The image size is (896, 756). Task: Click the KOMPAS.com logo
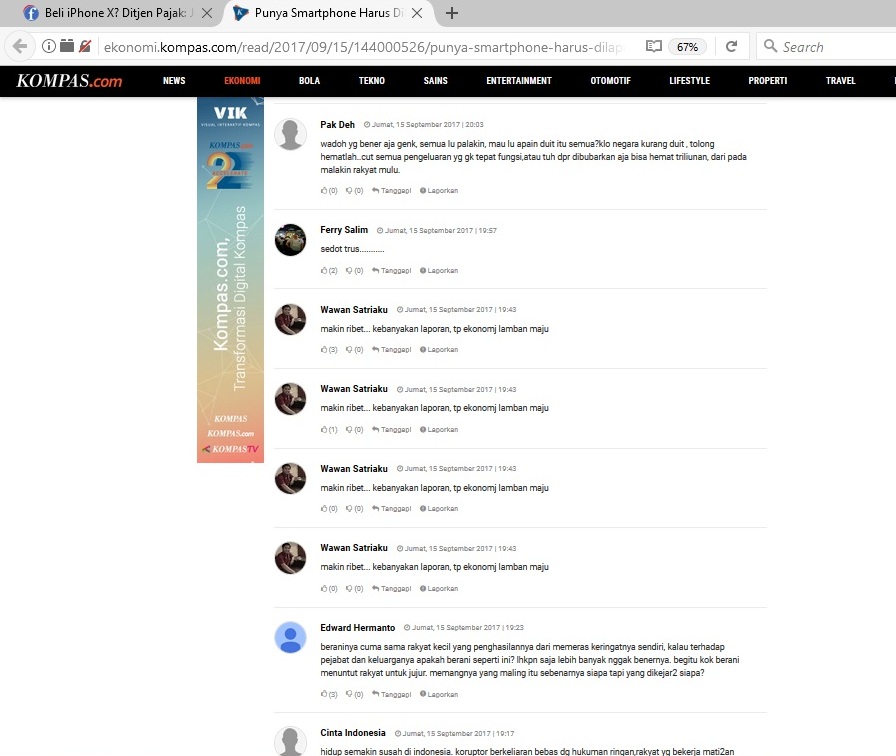pyautogui.click(x=69, y=81)
